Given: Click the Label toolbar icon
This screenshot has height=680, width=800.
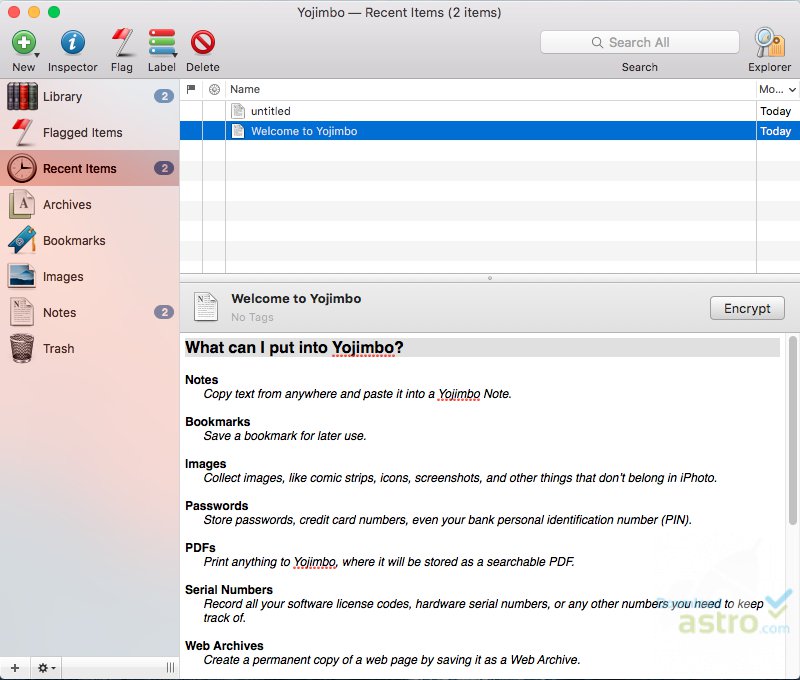Looking at the screenshot, I should pyautogui.click(x=162, y=42).
